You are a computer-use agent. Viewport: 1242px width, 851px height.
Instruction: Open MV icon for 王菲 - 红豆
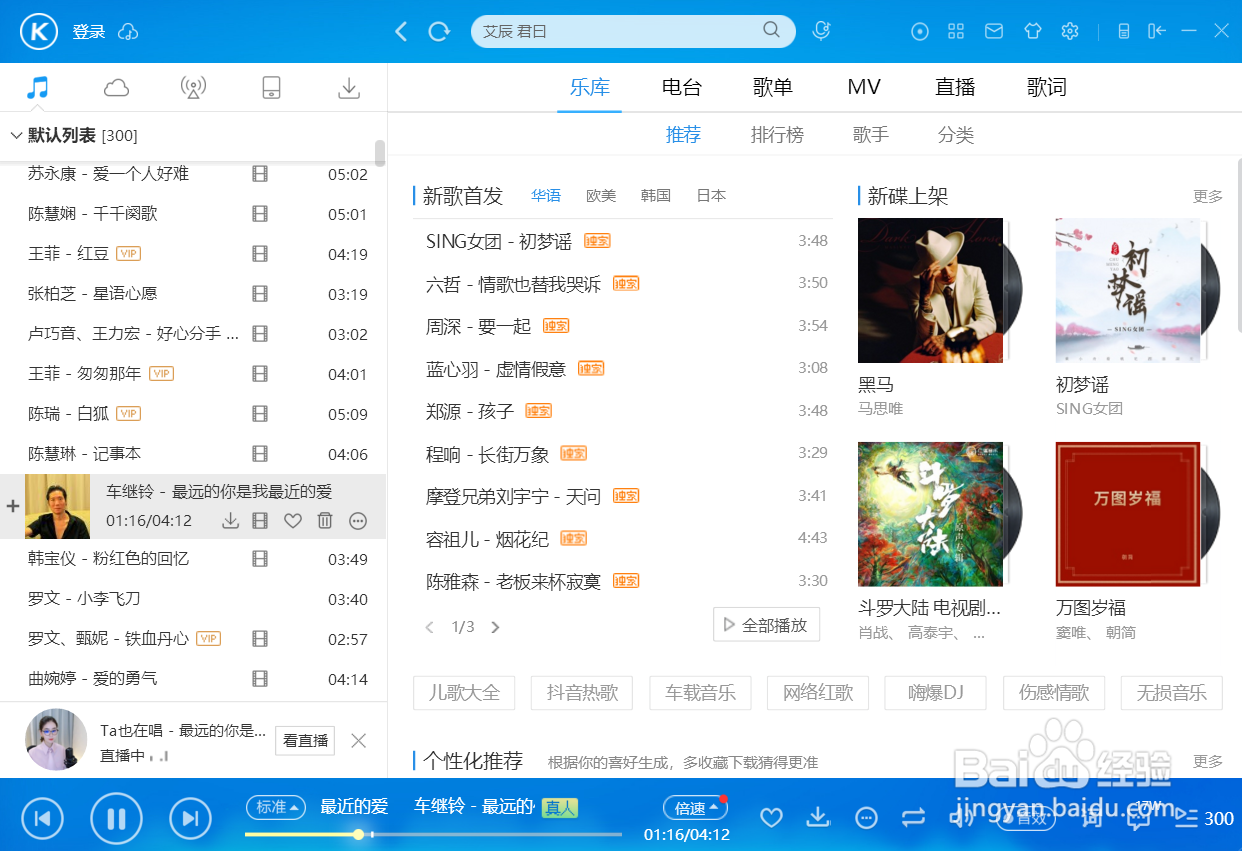[x=260, y=254]
